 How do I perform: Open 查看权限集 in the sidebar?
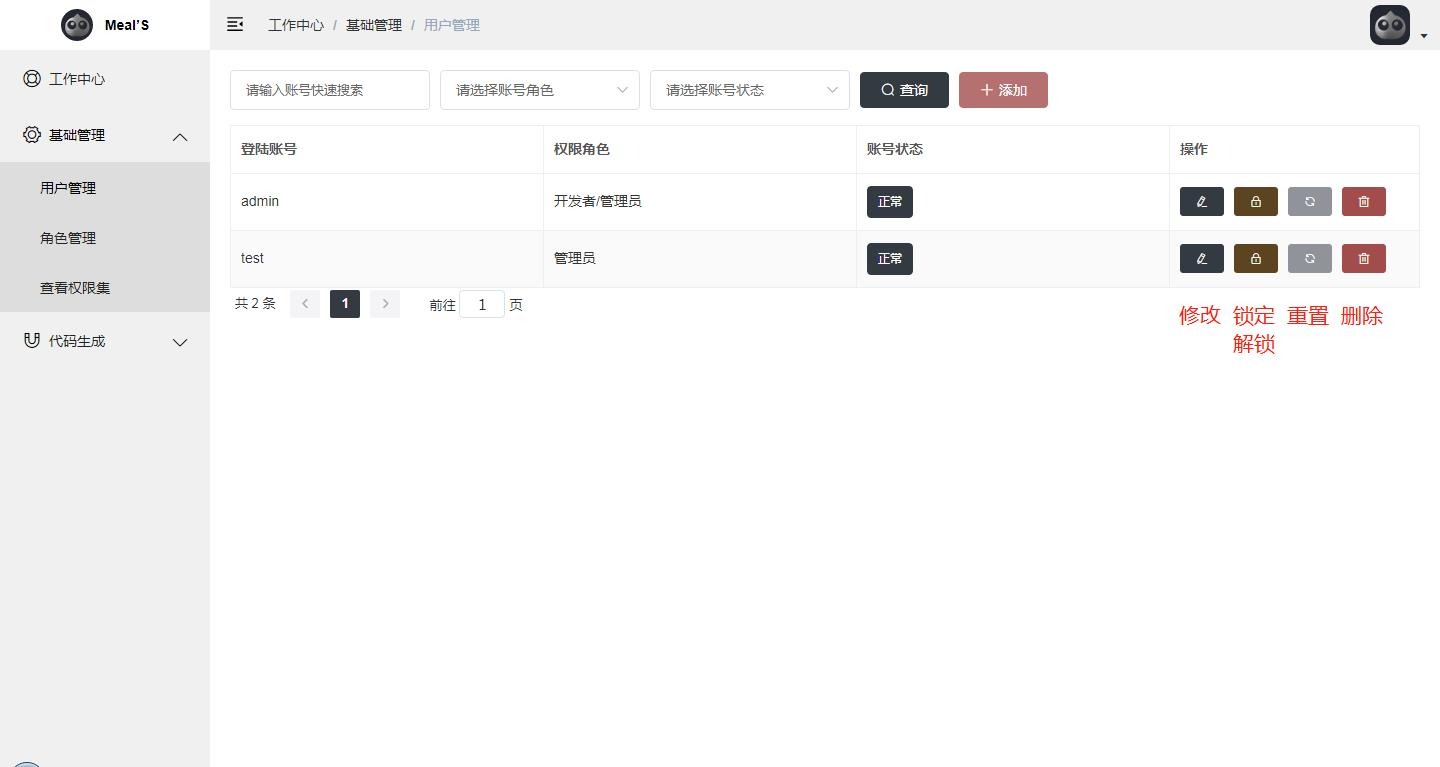click(75, 288)
